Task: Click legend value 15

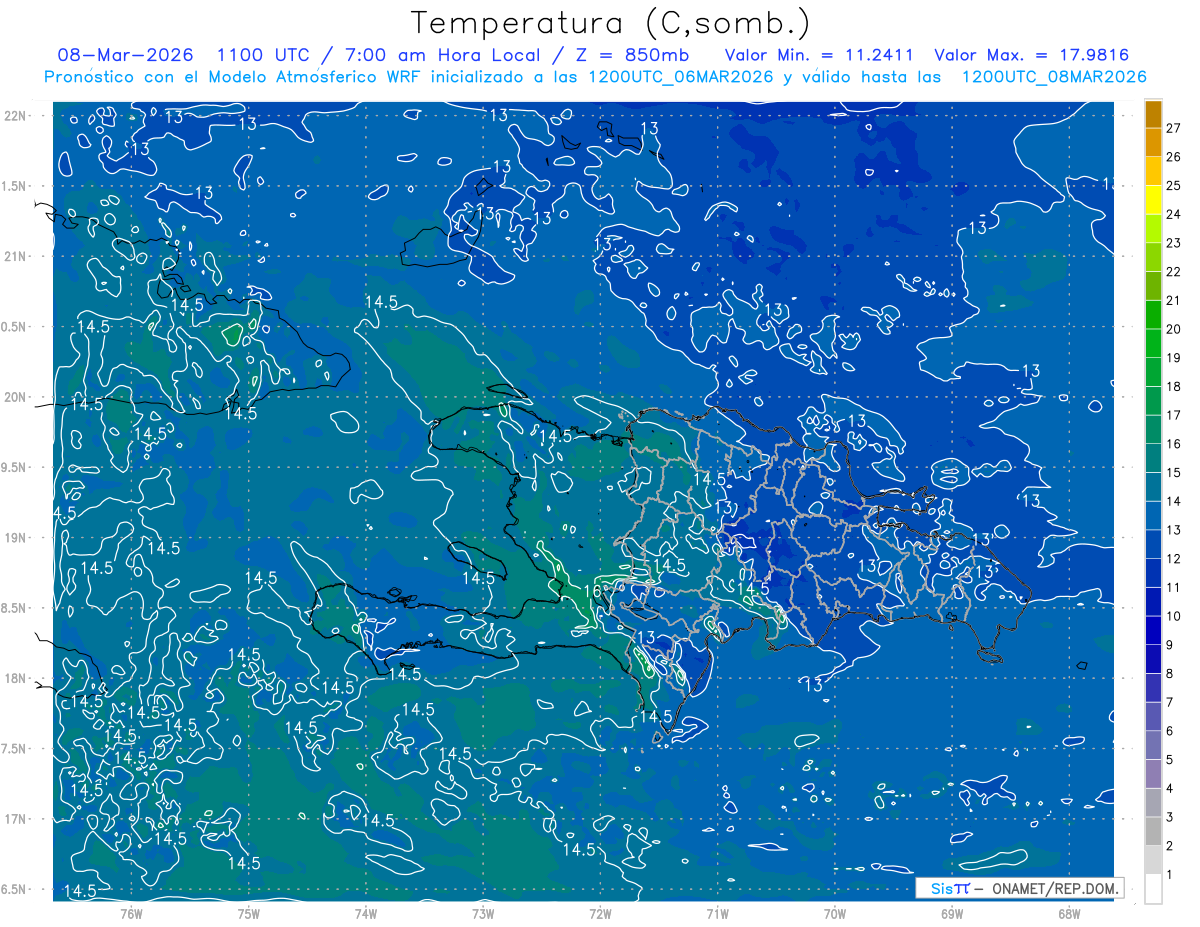Action: 1173,472
